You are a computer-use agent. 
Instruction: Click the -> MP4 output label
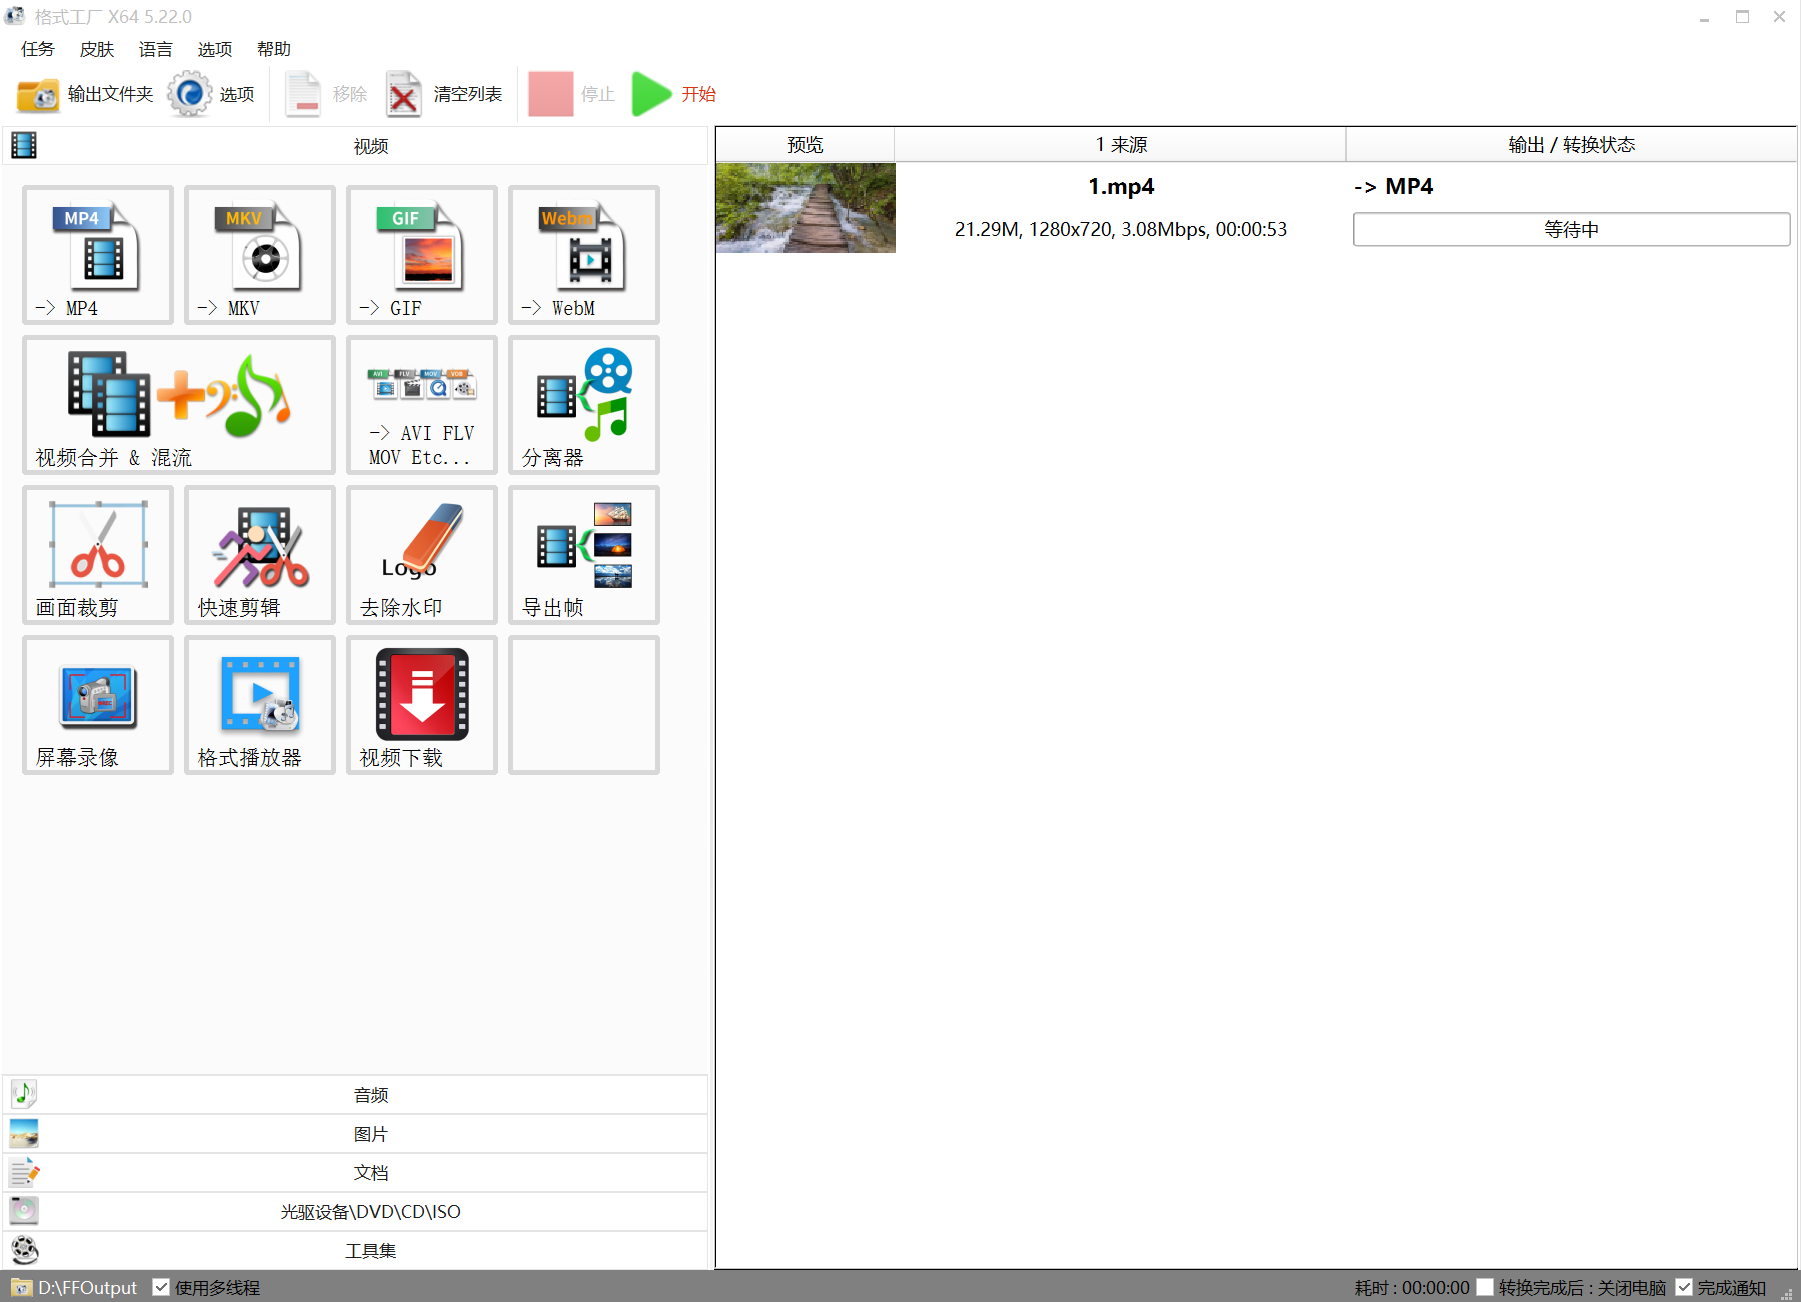[x=1393, y=186]
